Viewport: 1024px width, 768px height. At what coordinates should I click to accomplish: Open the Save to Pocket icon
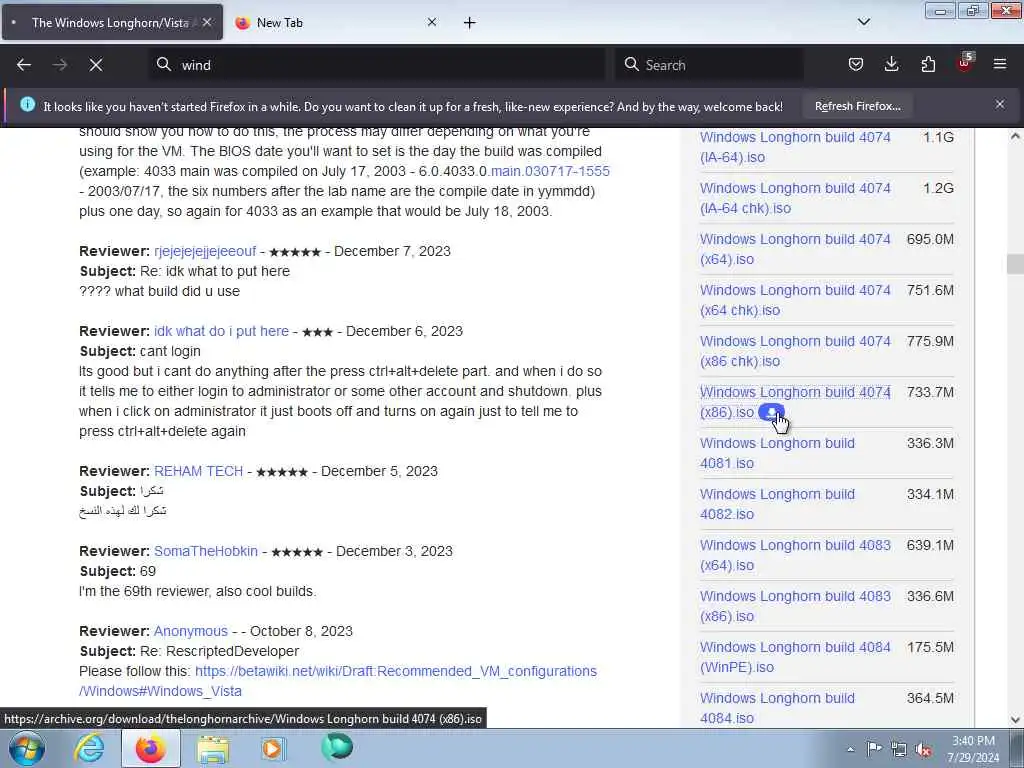(856, 64)
